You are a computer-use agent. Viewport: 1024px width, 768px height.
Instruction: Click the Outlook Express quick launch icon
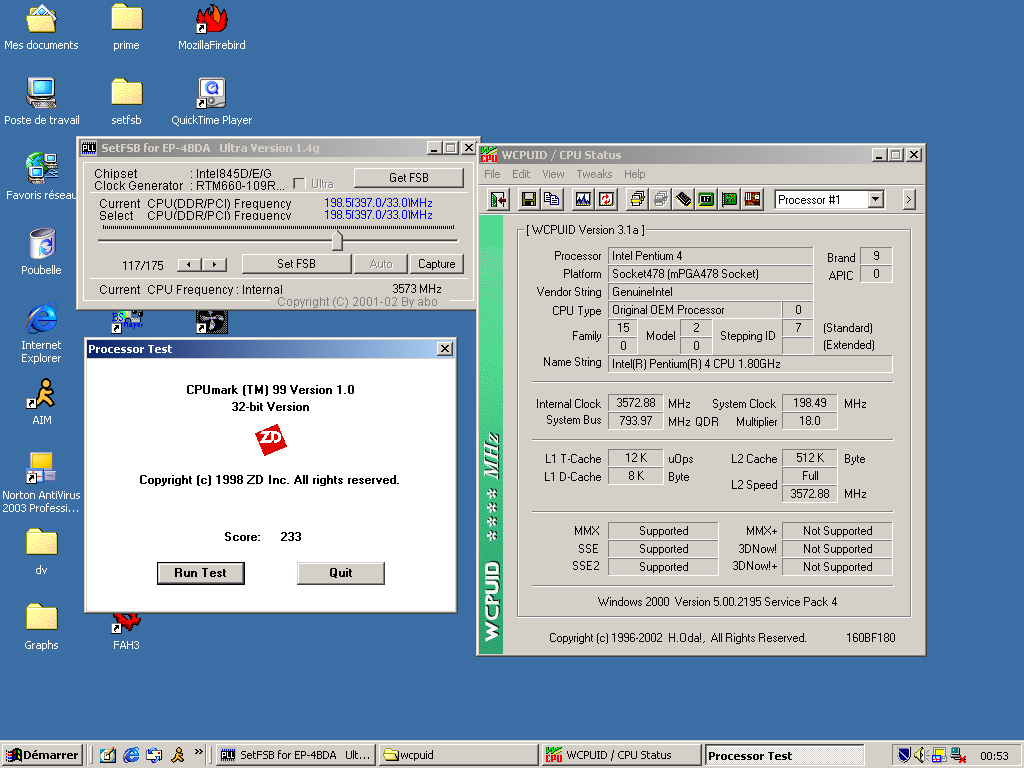pos(154,755)
